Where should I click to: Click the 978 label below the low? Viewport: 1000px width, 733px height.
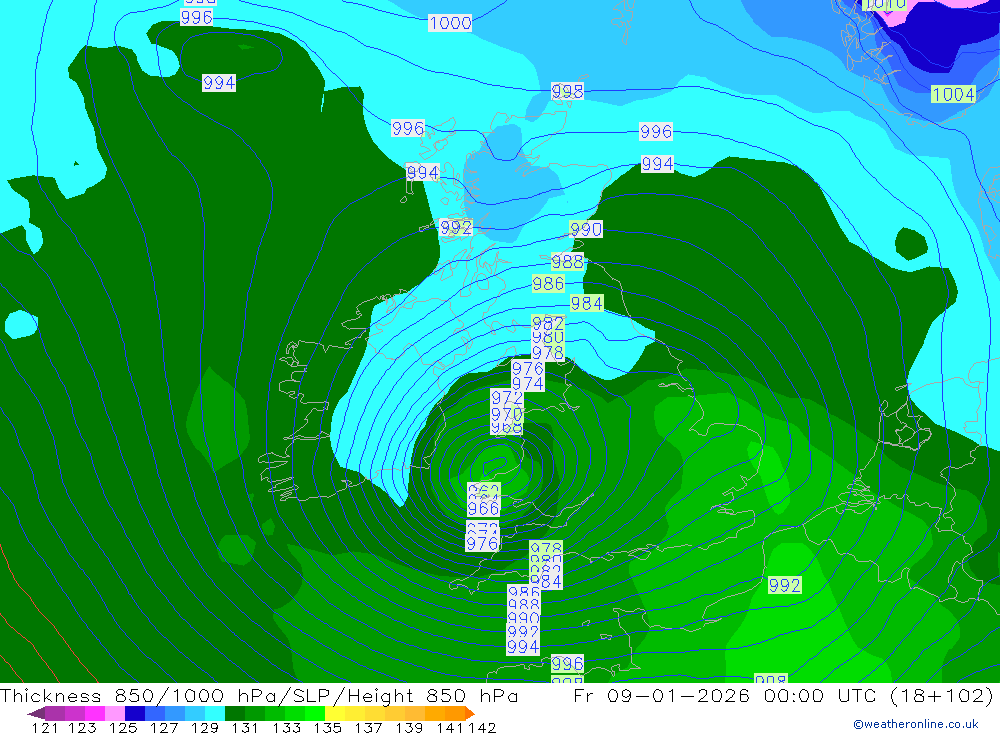pos(546,550)
